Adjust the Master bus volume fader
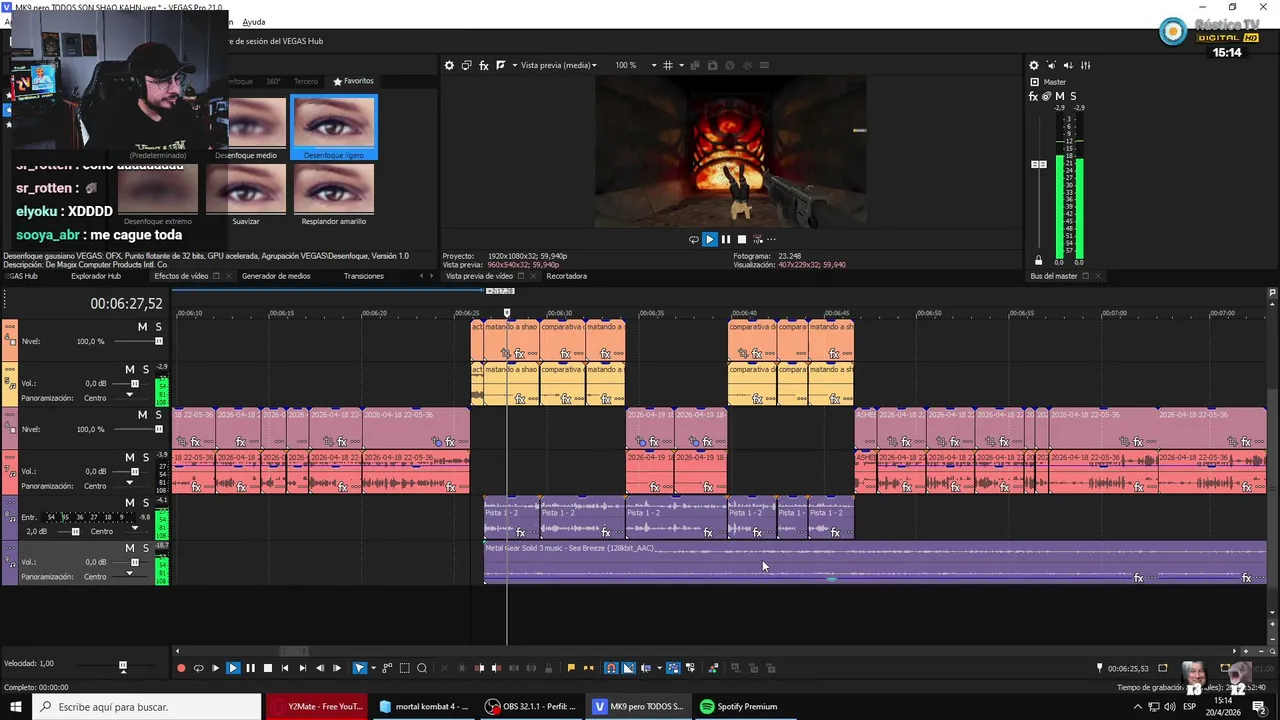The height and width of the screenshot is (720, 1280). coord(1038,164)
